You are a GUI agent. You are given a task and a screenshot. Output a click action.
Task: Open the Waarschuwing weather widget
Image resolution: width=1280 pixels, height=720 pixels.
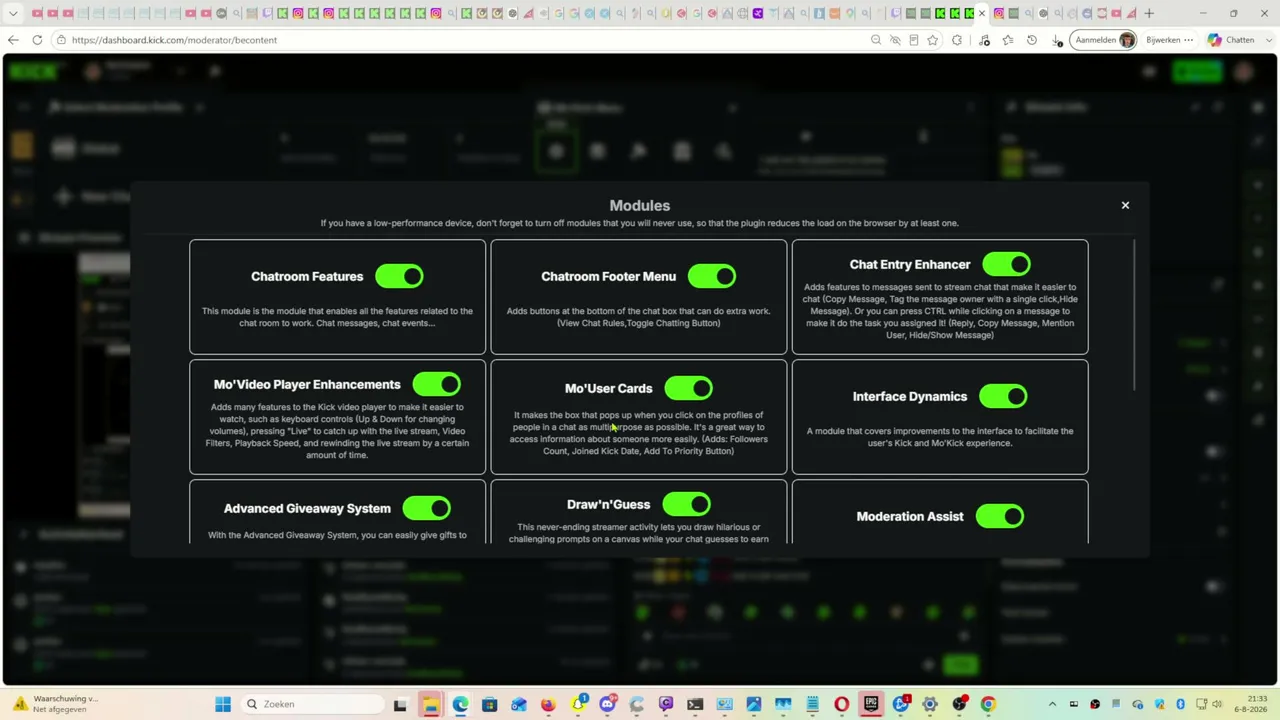click(55, 704)
